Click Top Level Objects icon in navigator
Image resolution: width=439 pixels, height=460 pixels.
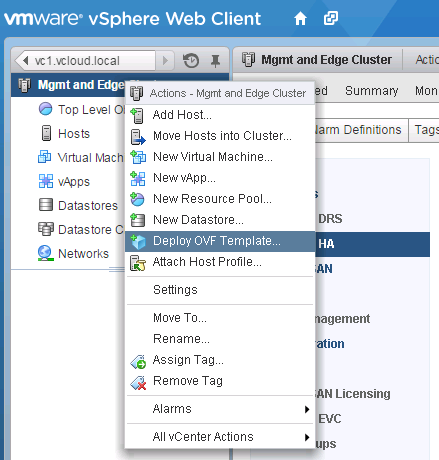[45, 109]
